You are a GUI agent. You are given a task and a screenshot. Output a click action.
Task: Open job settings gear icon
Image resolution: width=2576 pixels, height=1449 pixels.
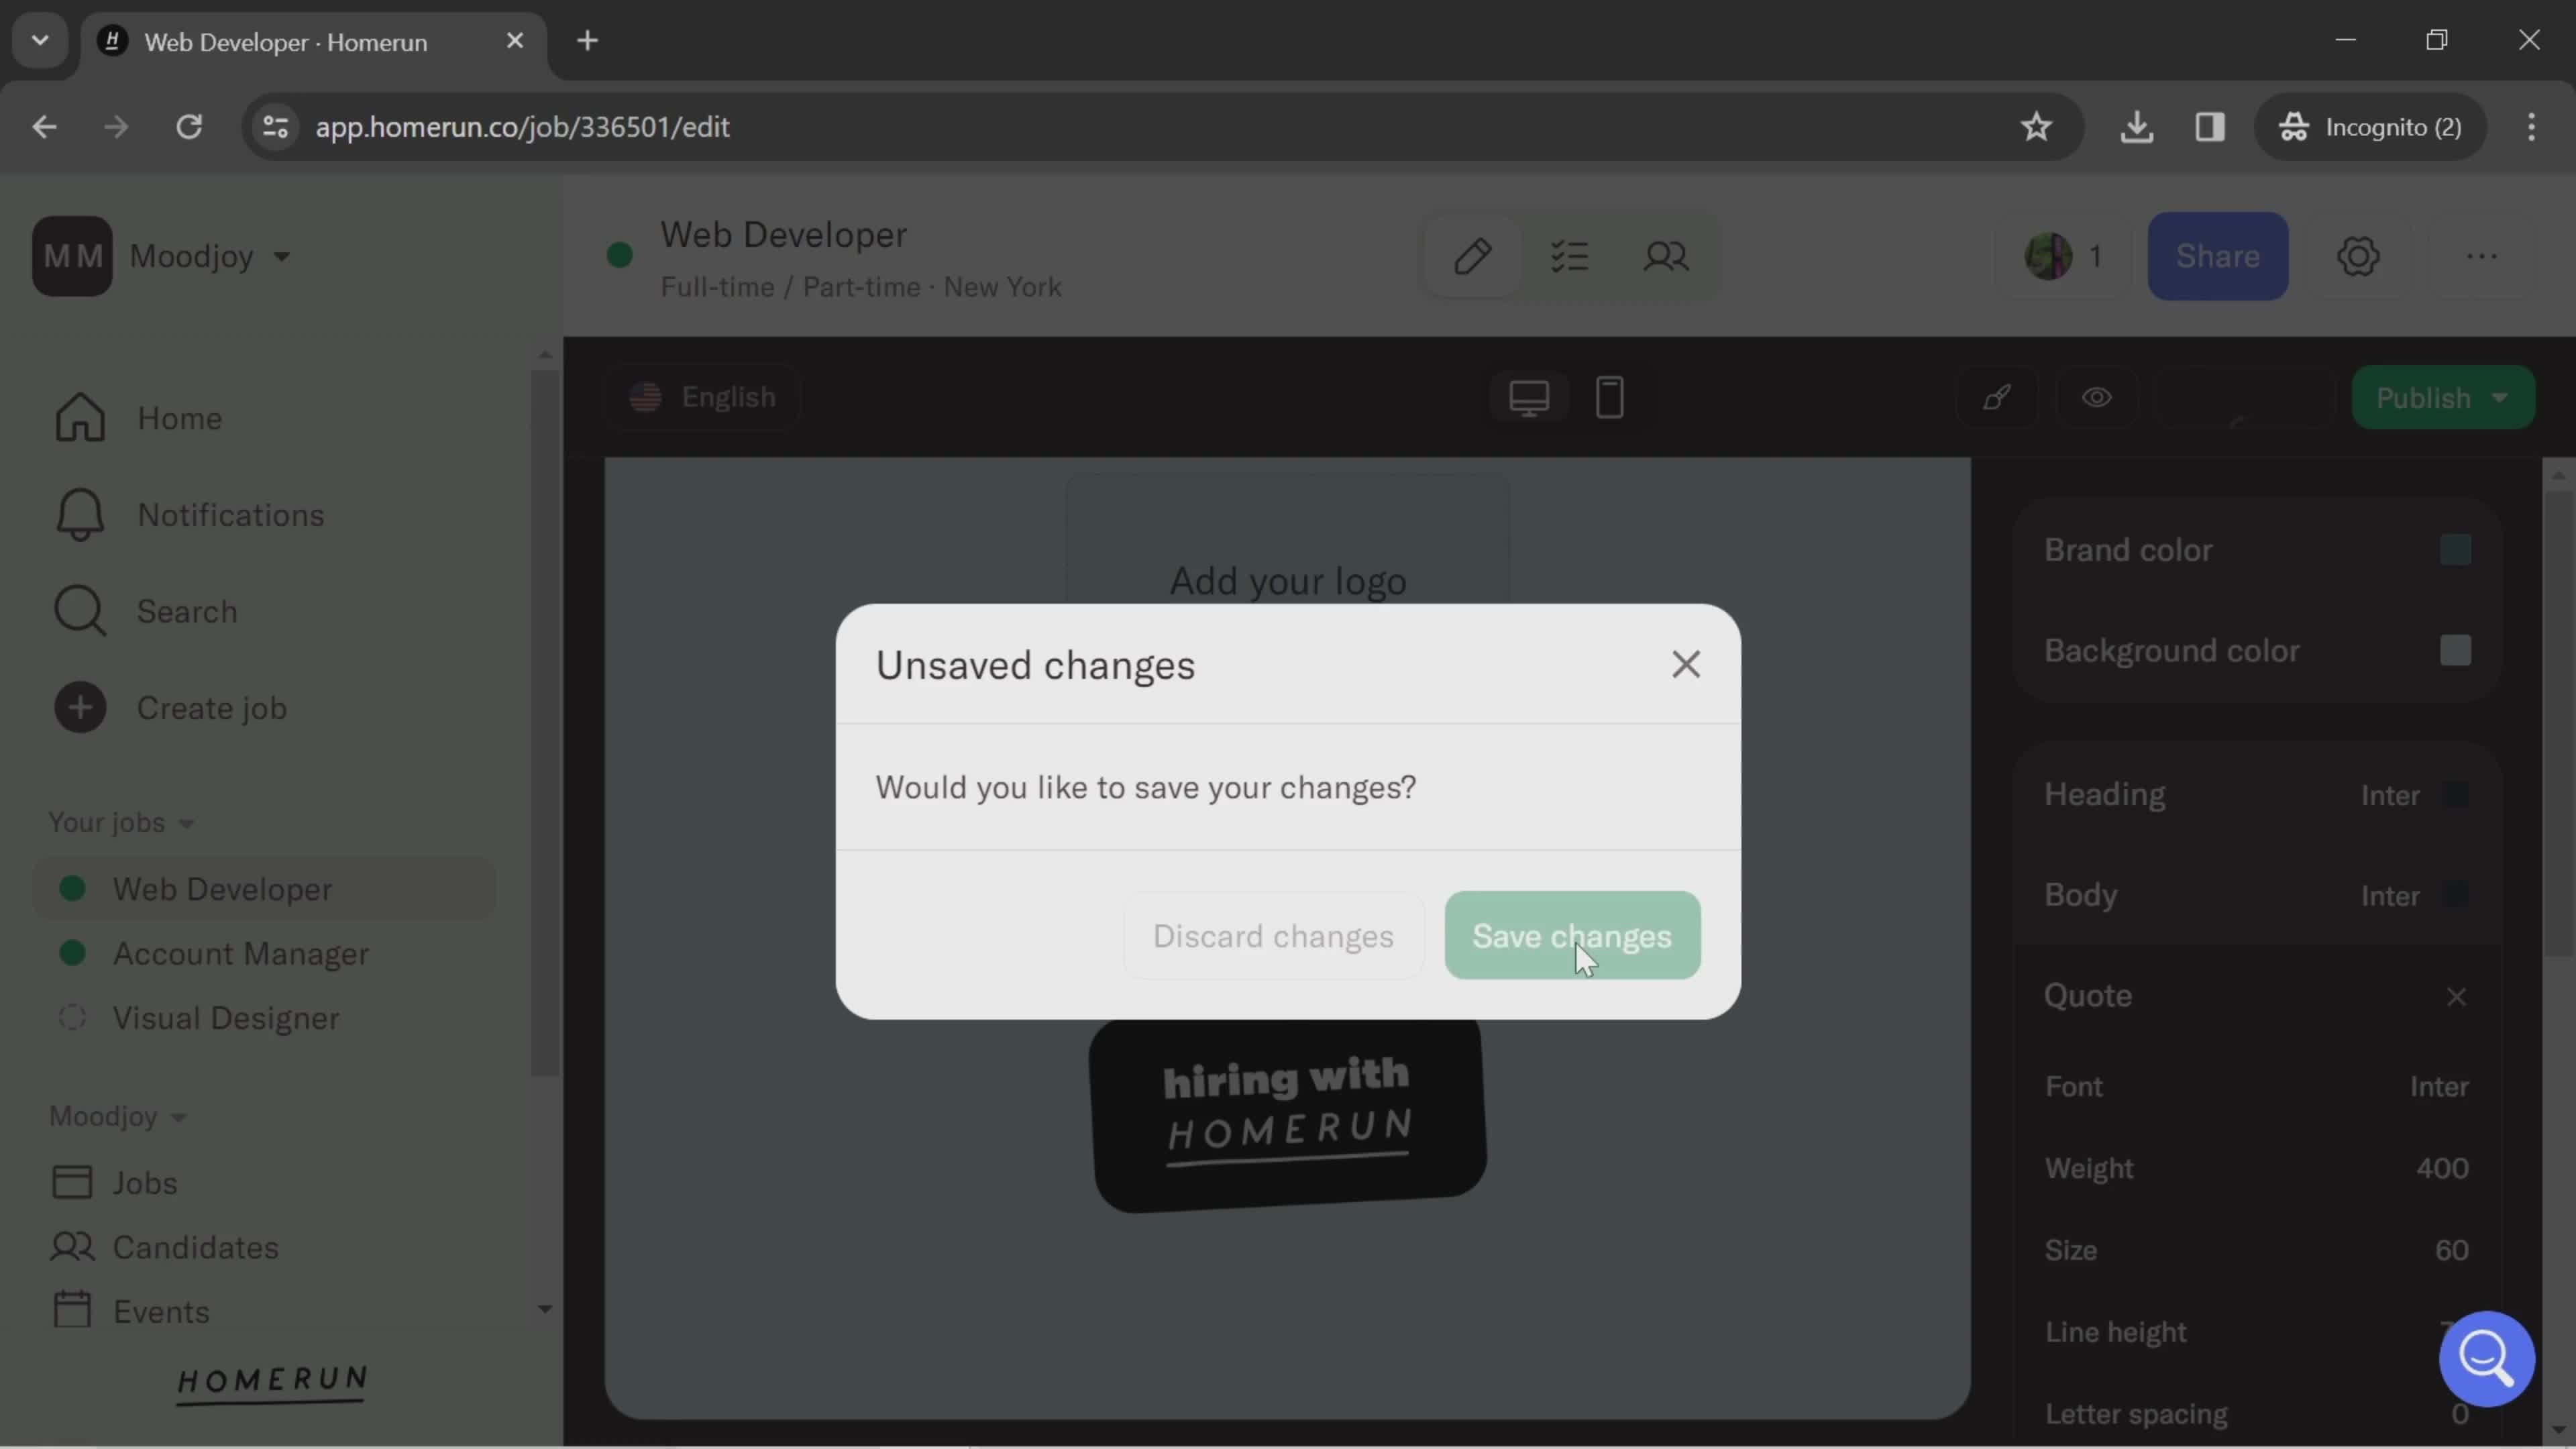click(x=2359, y=256)
